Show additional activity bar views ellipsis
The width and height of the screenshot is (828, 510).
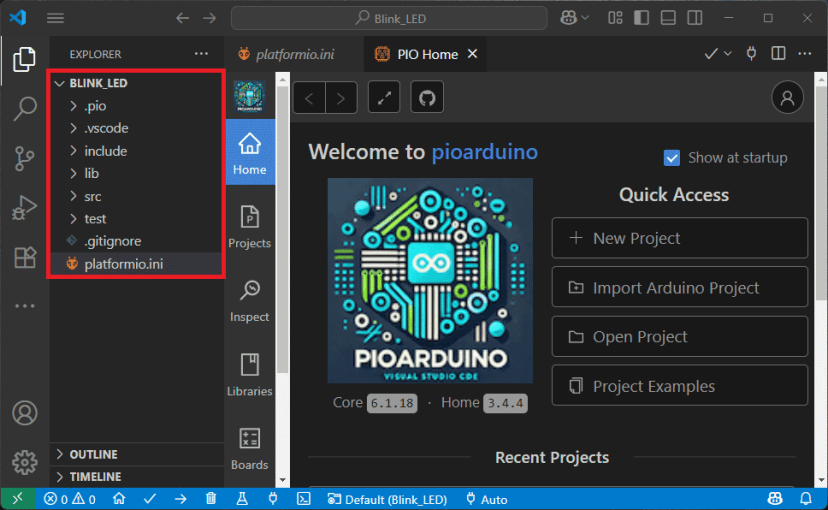point(24,306)
